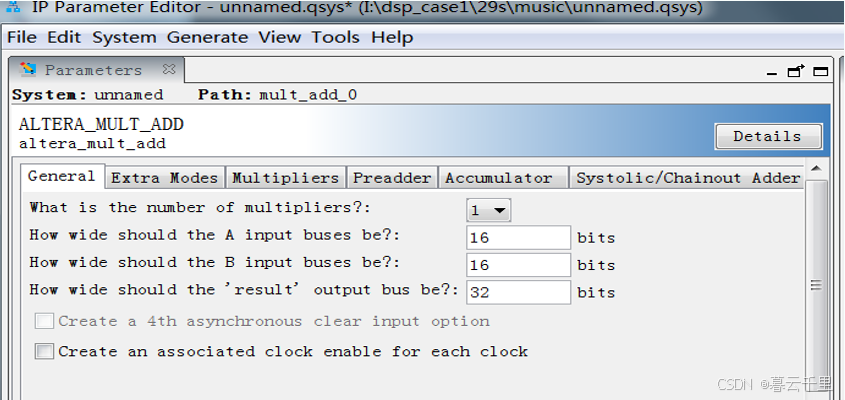Minimize the Parameters panel
Viewport: 845px width, 400px height.
coord(773,72)
